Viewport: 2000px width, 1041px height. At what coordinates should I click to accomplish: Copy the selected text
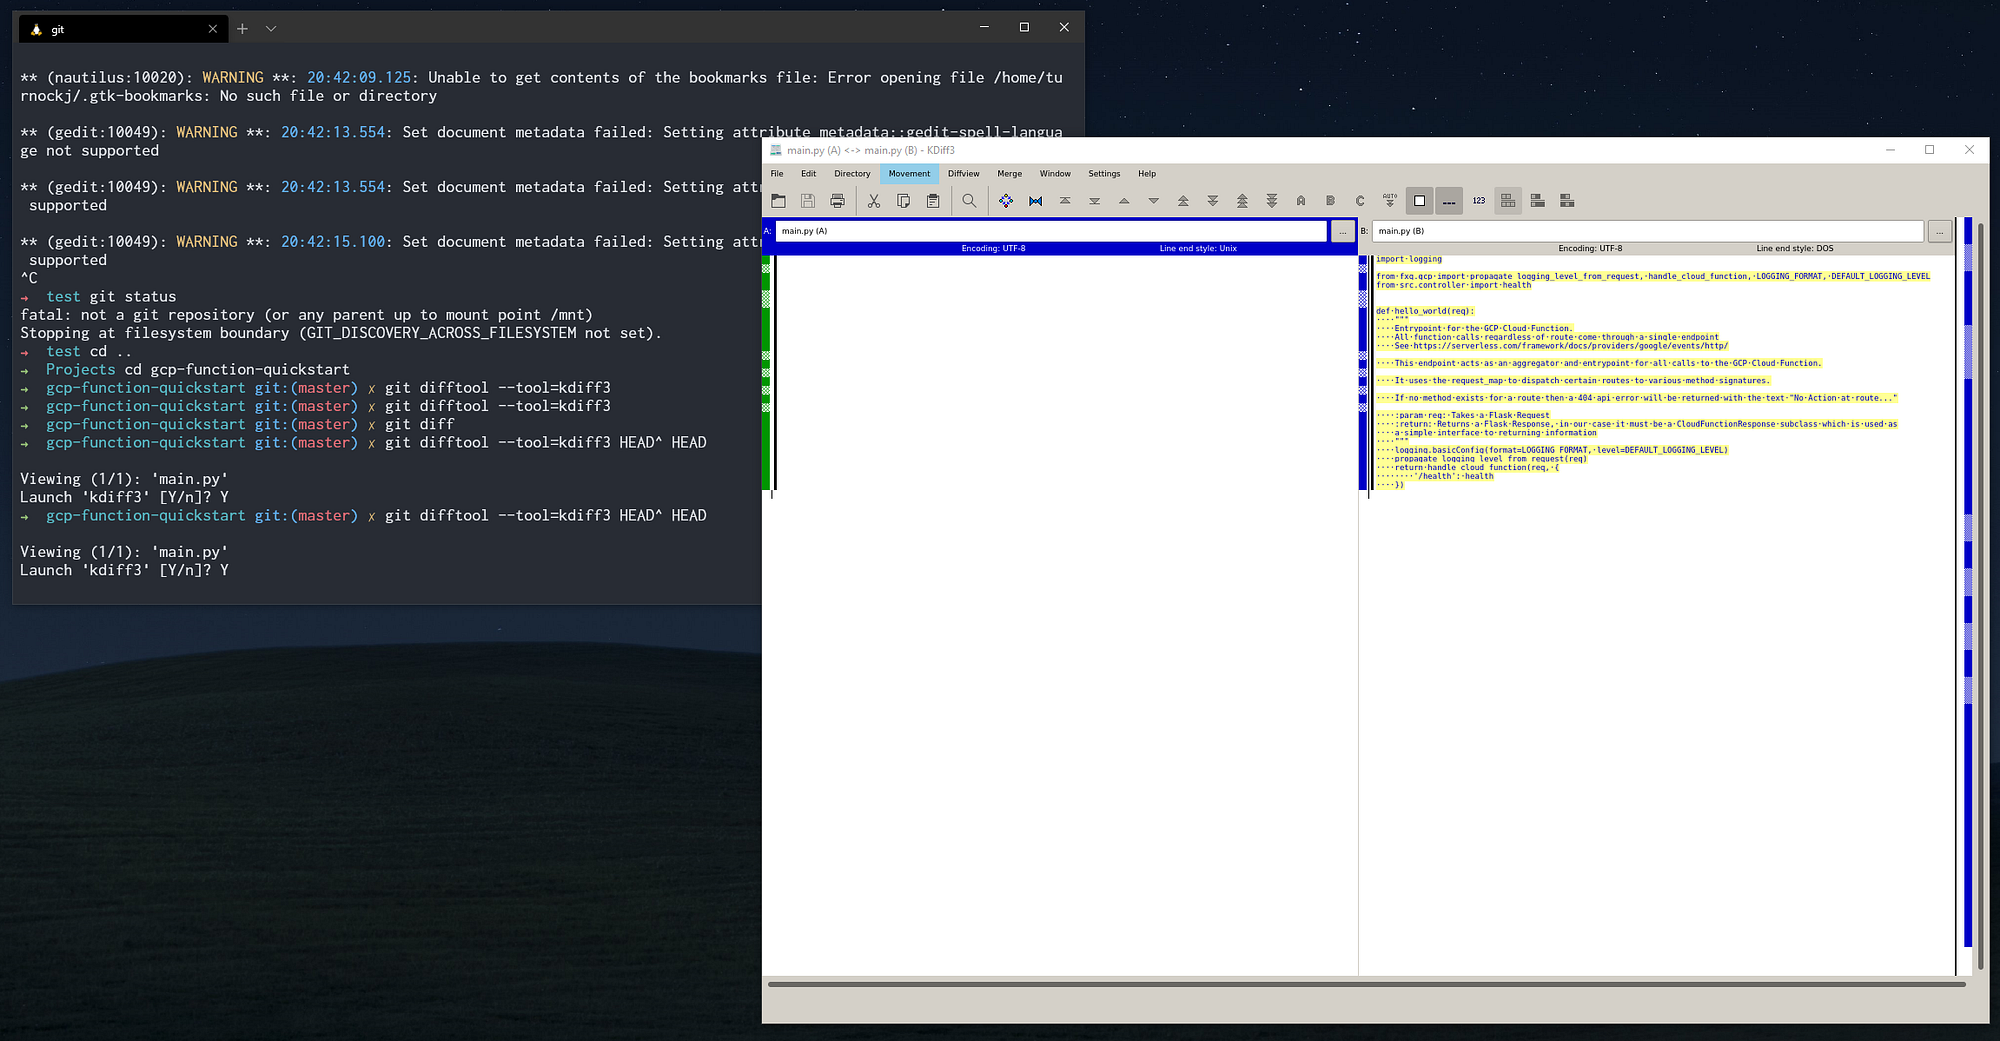[903, 200]
